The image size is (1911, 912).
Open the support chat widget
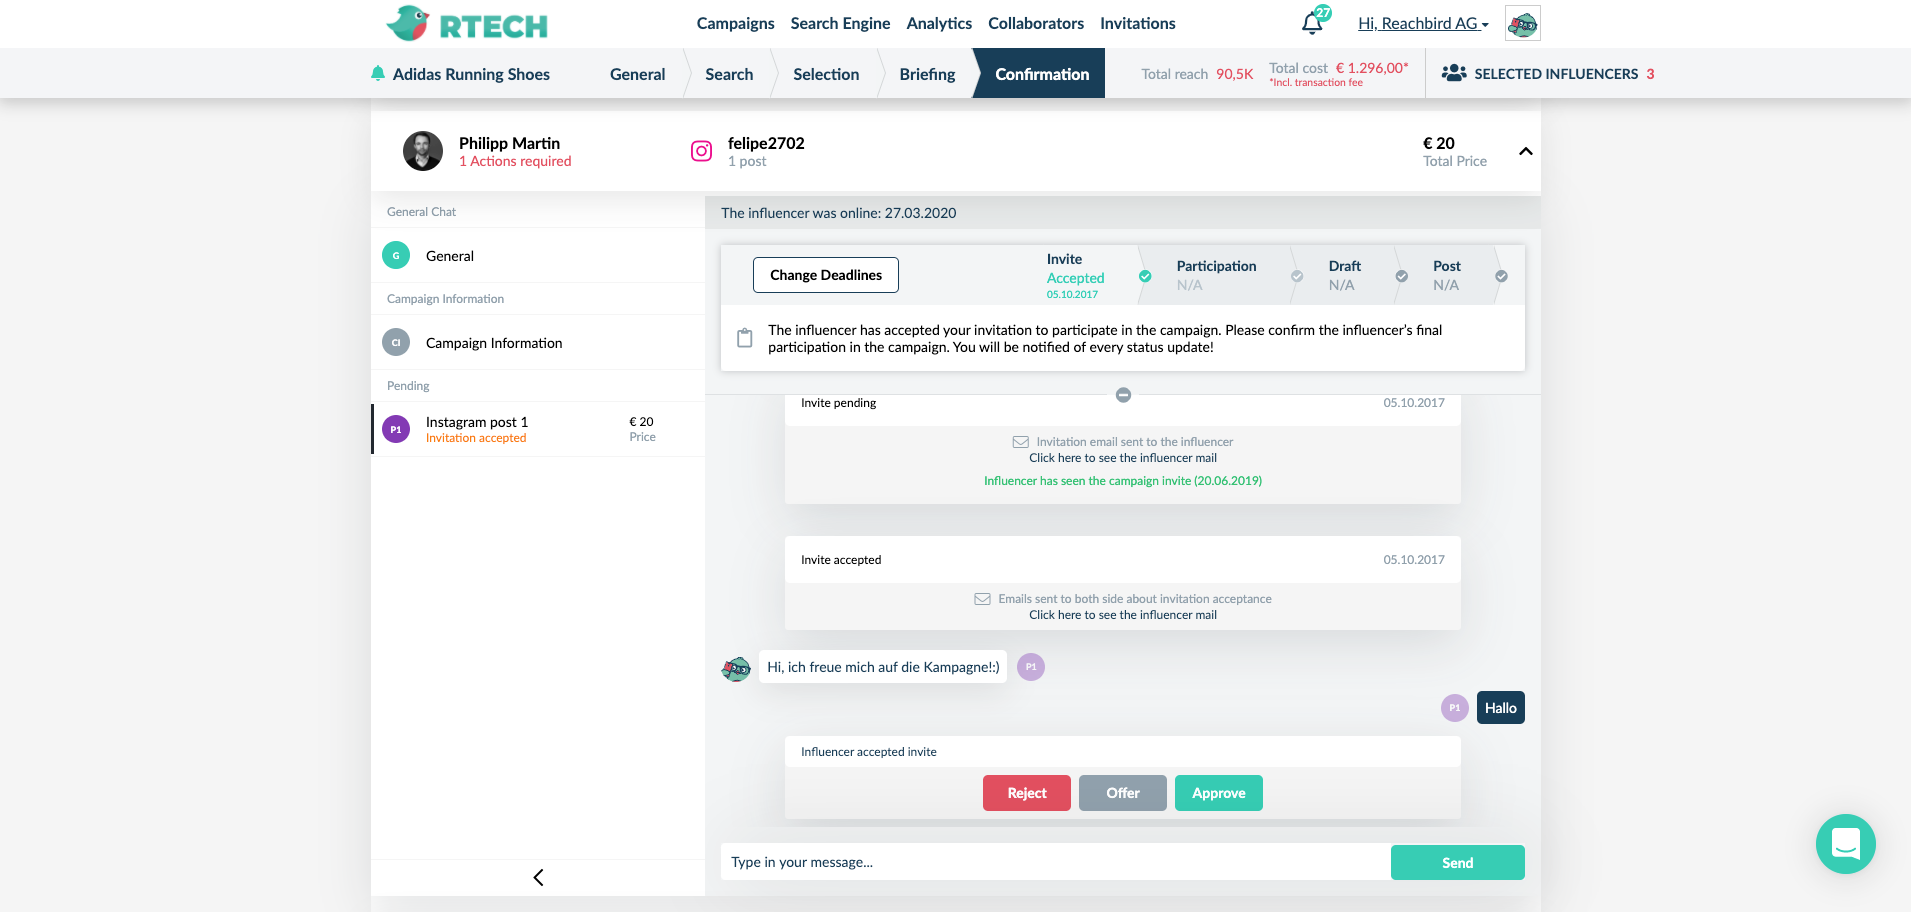click(1846, 844)
